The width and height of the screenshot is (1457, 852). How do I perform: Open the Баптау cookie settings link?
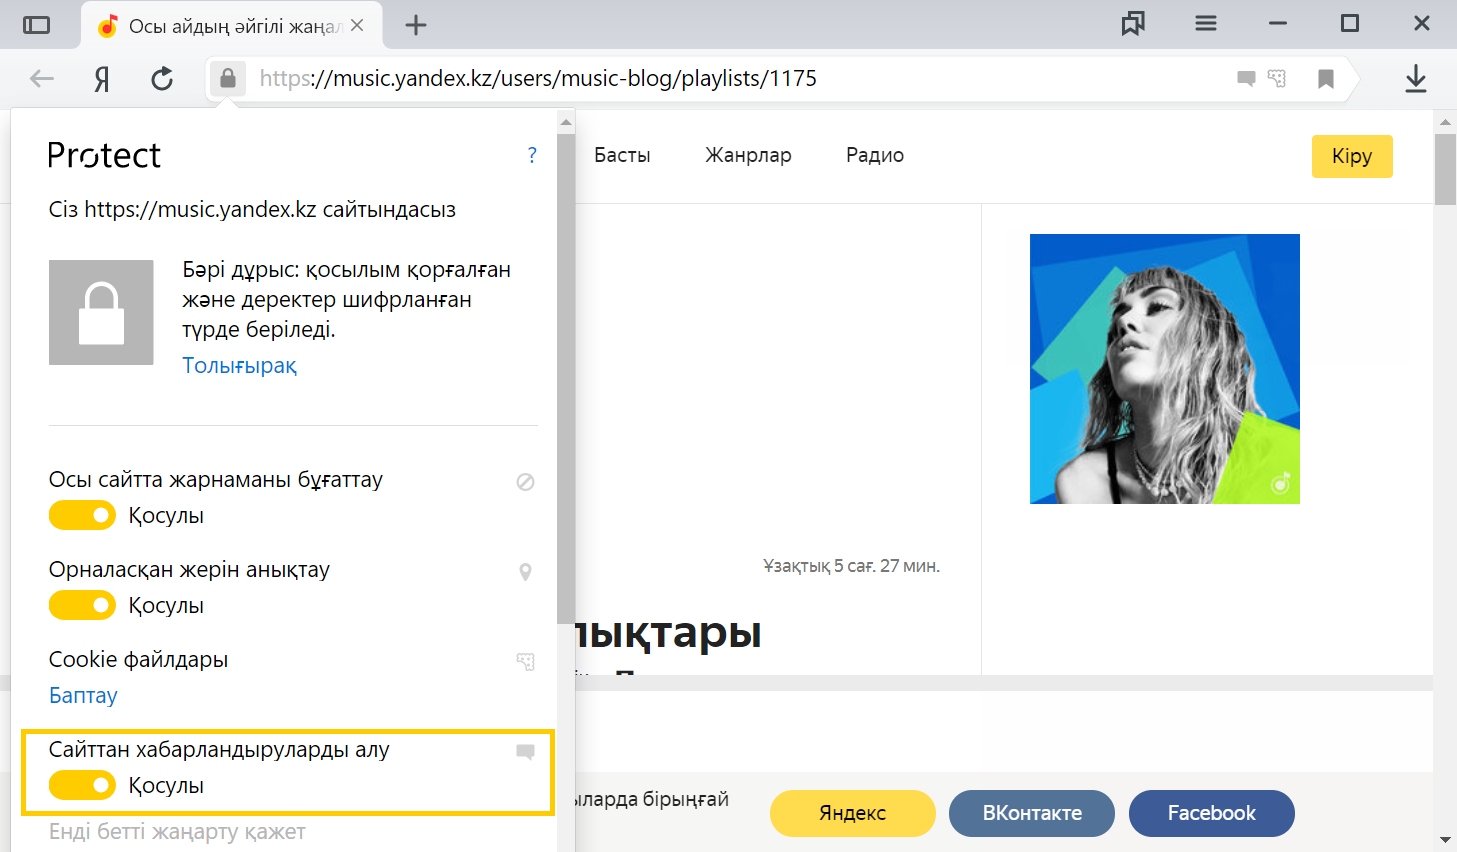pos(83,696)
